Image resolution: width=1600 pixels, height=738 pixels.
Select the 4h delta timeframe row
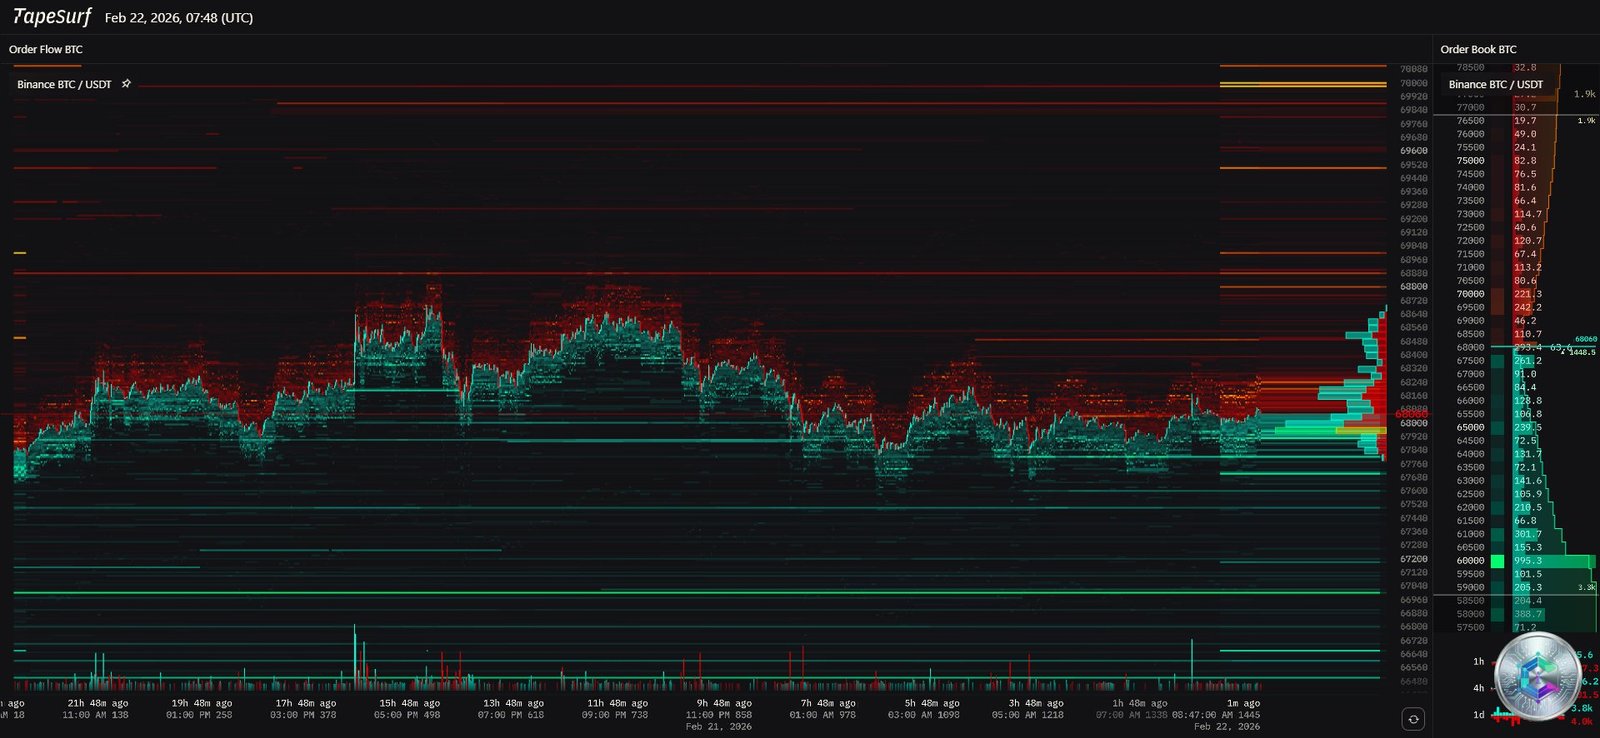[1535, 688]
